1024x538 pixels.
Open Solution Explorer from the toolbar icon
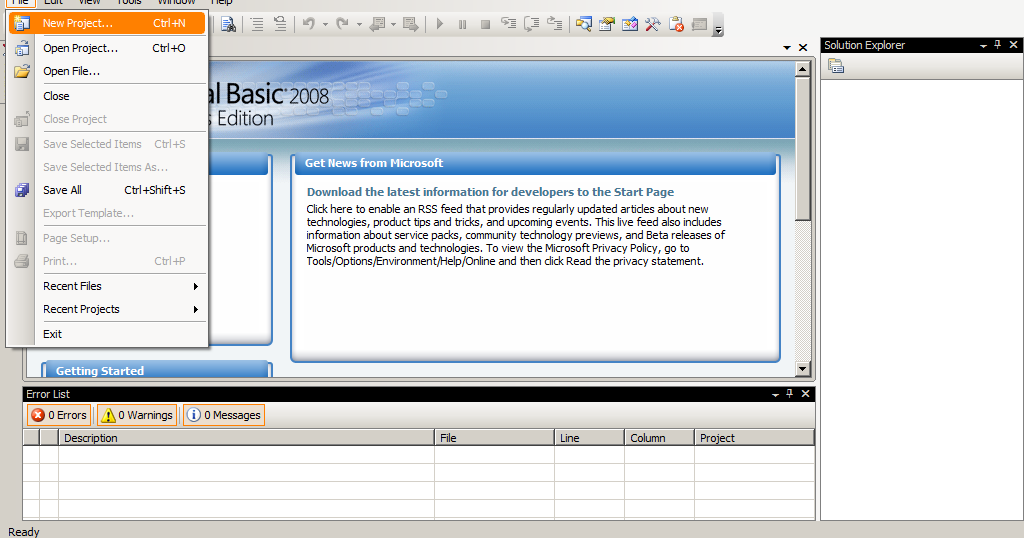pos(583,24)
